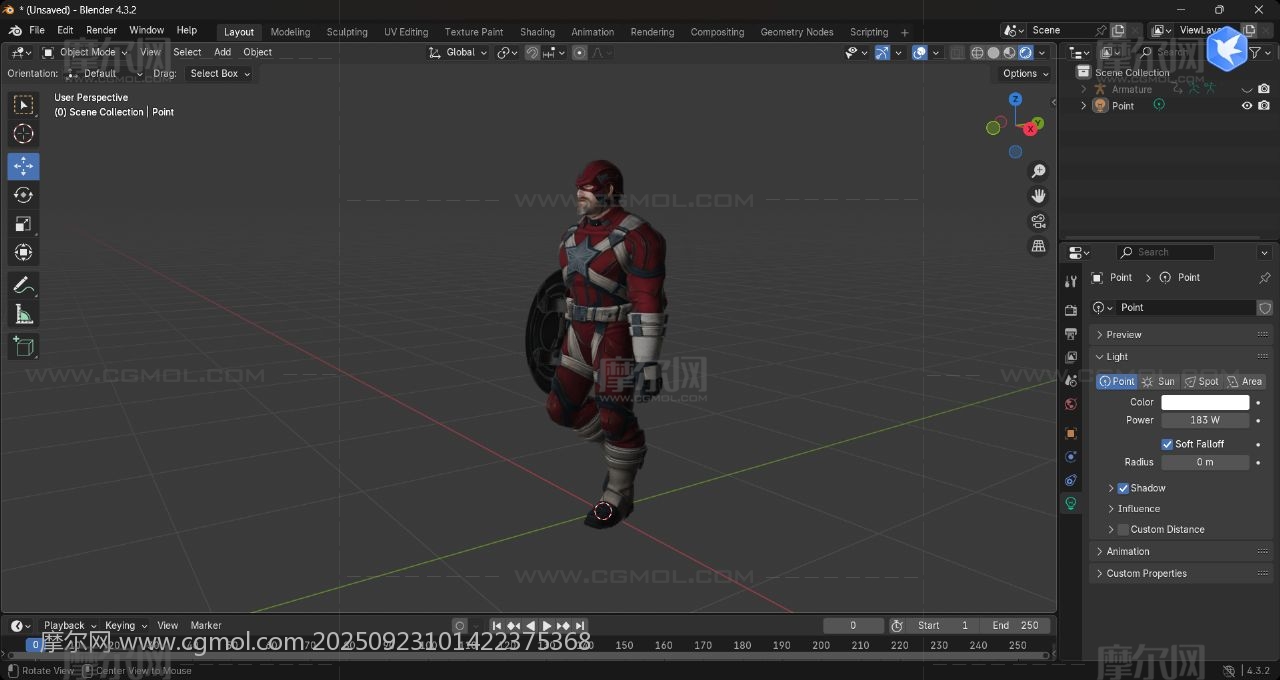1280x680 pixels.
Task: Choose the Annotate tool
Action: (24, 285)
